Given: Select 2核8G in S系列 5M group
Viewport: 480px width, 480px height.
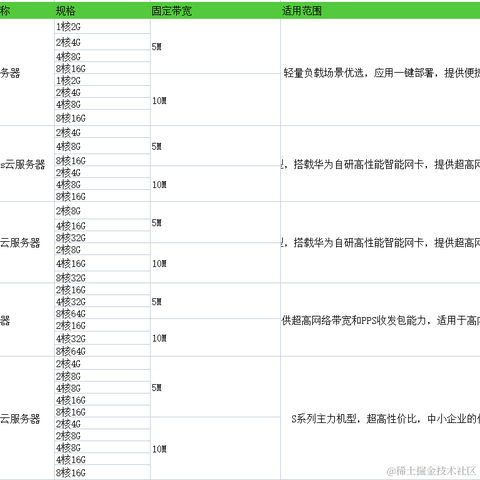Looking at the screenshot, I should click(x=102, y=376).
